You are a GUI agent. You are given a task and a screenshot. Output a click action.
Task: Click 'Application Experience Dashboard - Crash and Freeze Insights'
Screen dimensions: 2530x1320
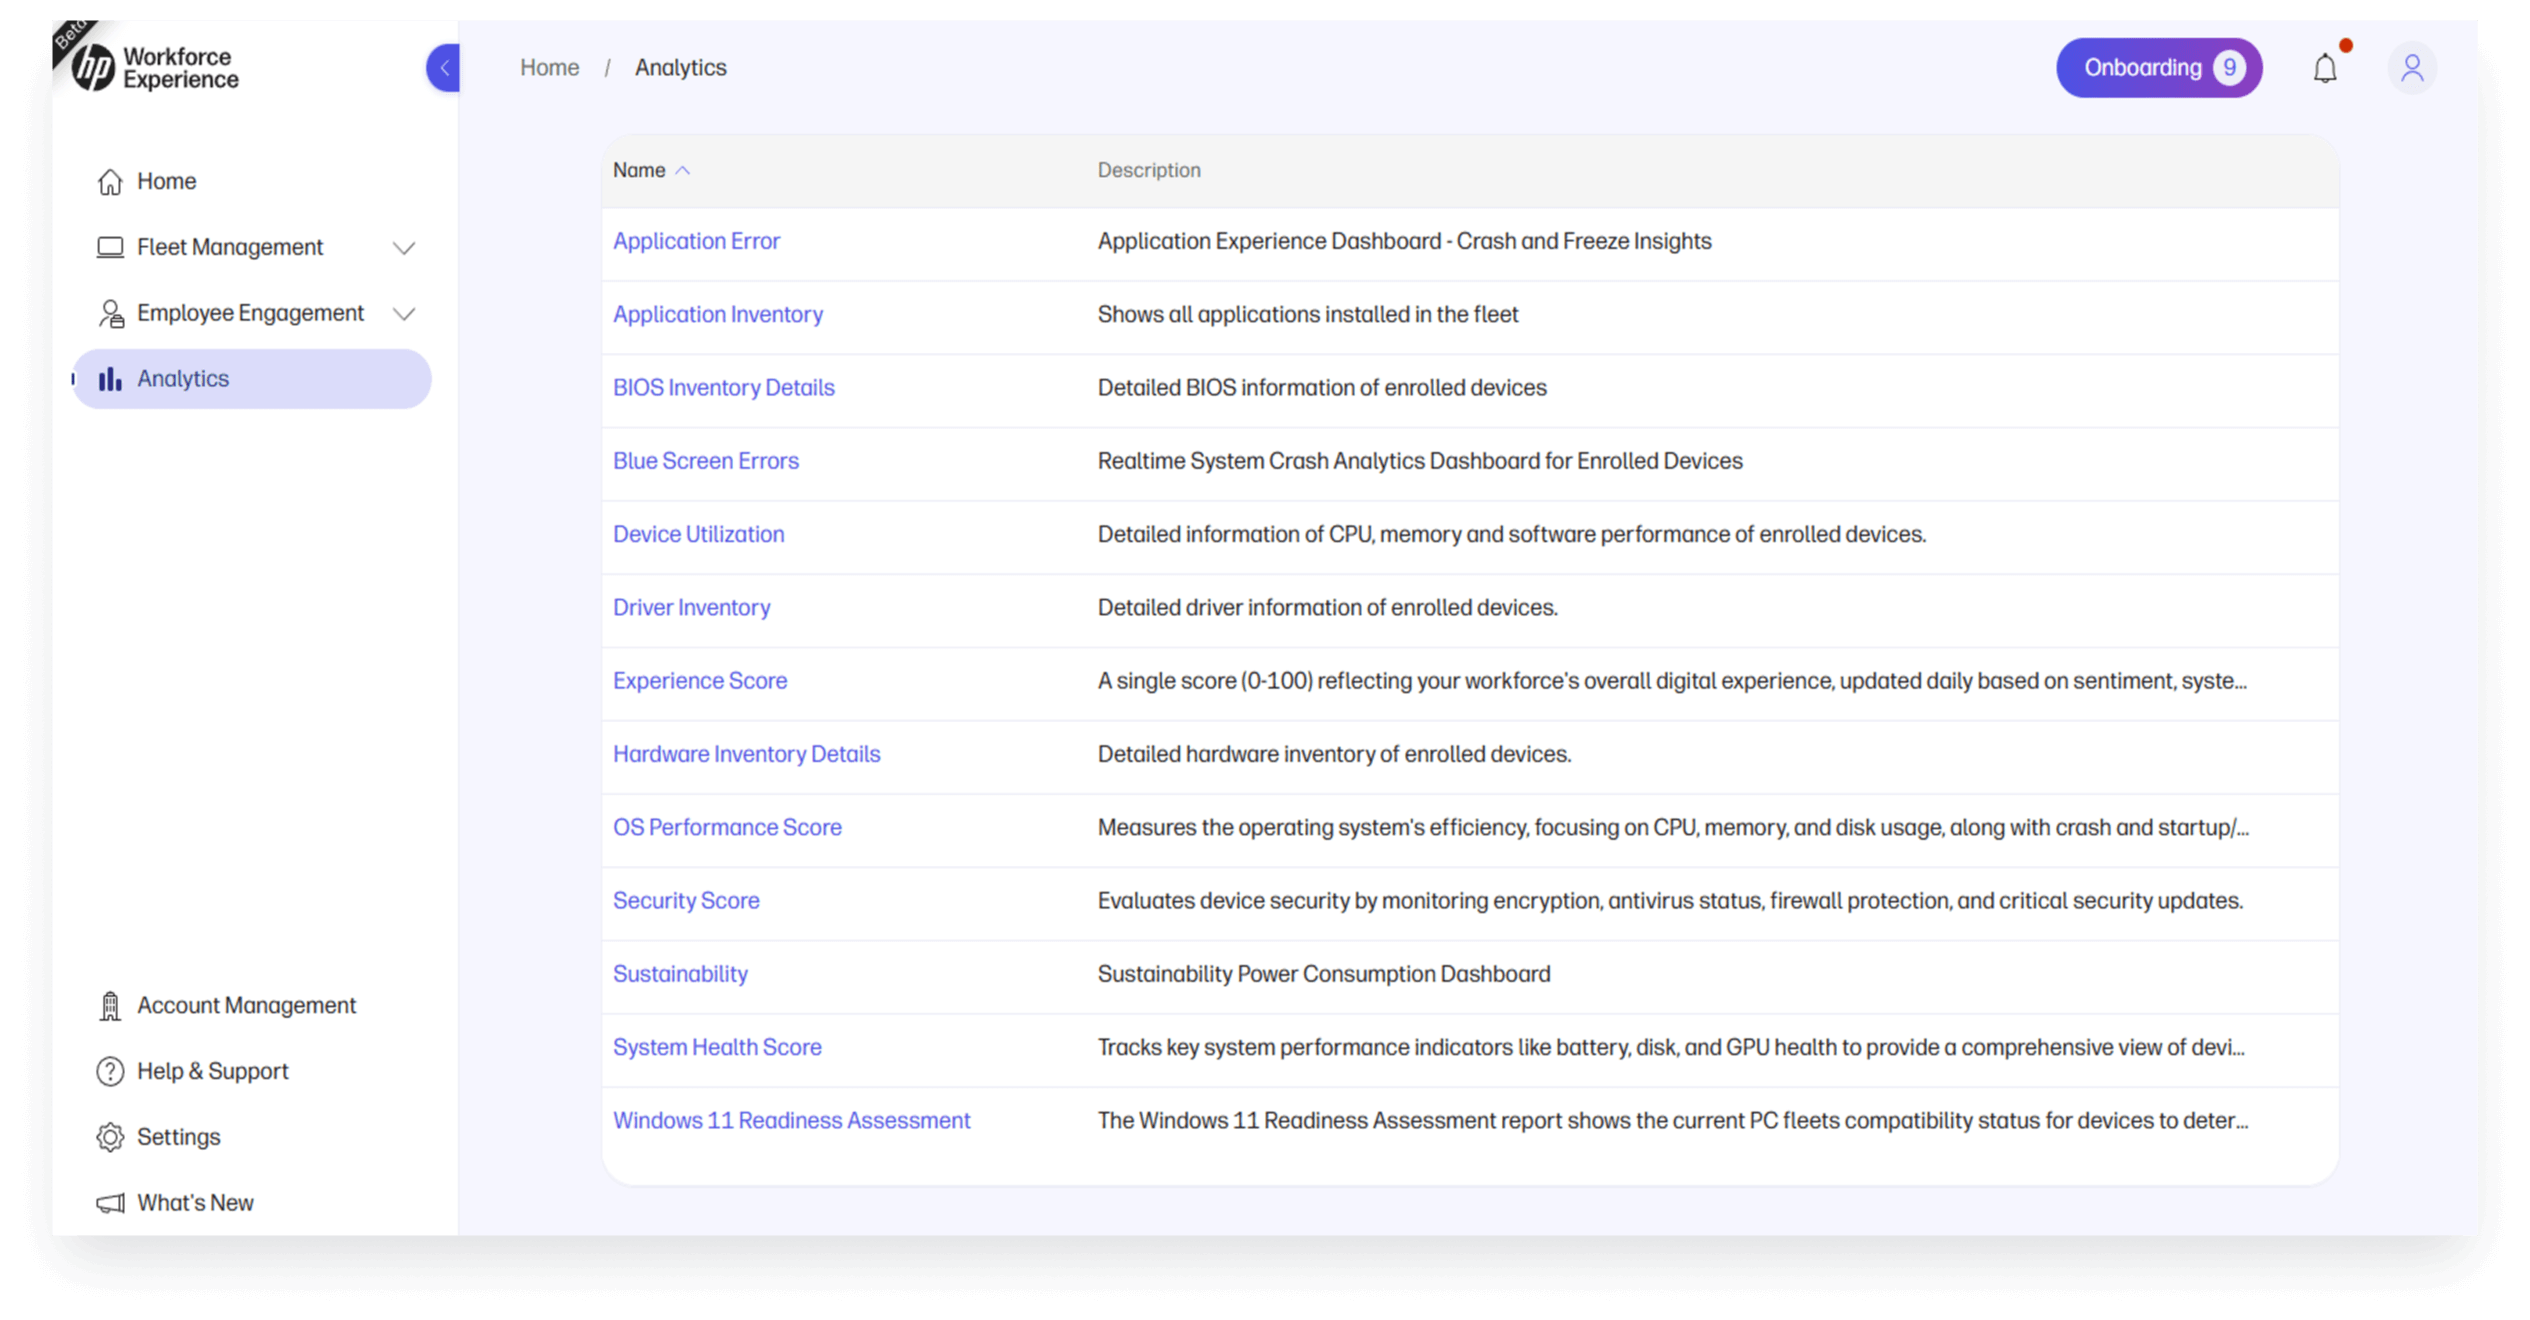coord(1405,241)
